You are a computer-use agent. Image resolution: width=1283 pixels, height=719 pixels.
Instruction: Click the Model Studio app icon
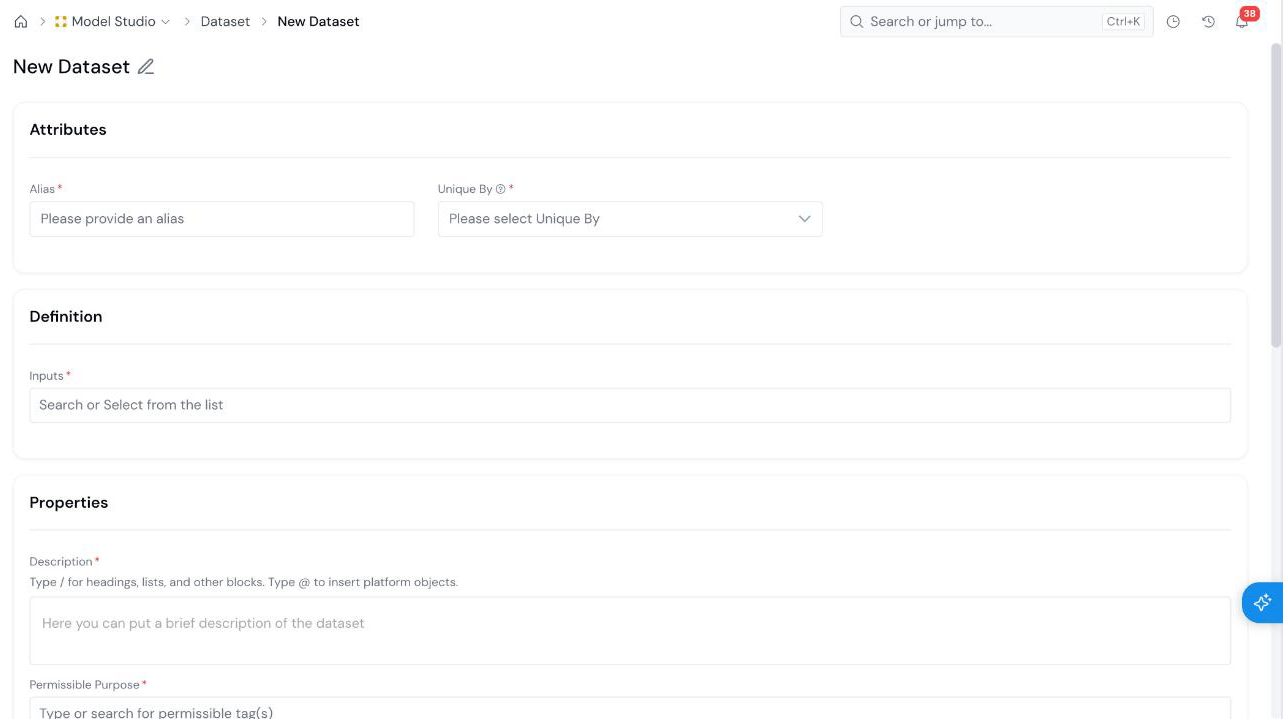point(61,21)
